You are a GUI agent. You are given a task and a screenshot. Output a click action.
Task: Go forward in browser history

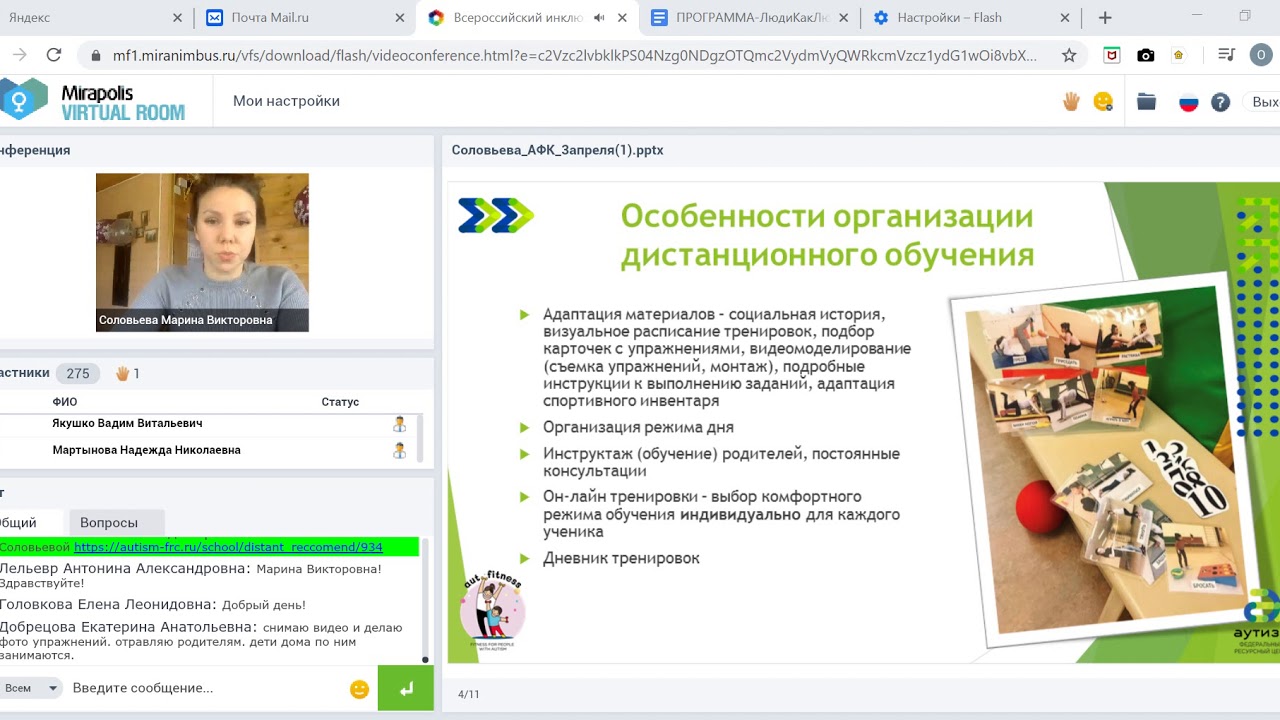pos(19,55)
